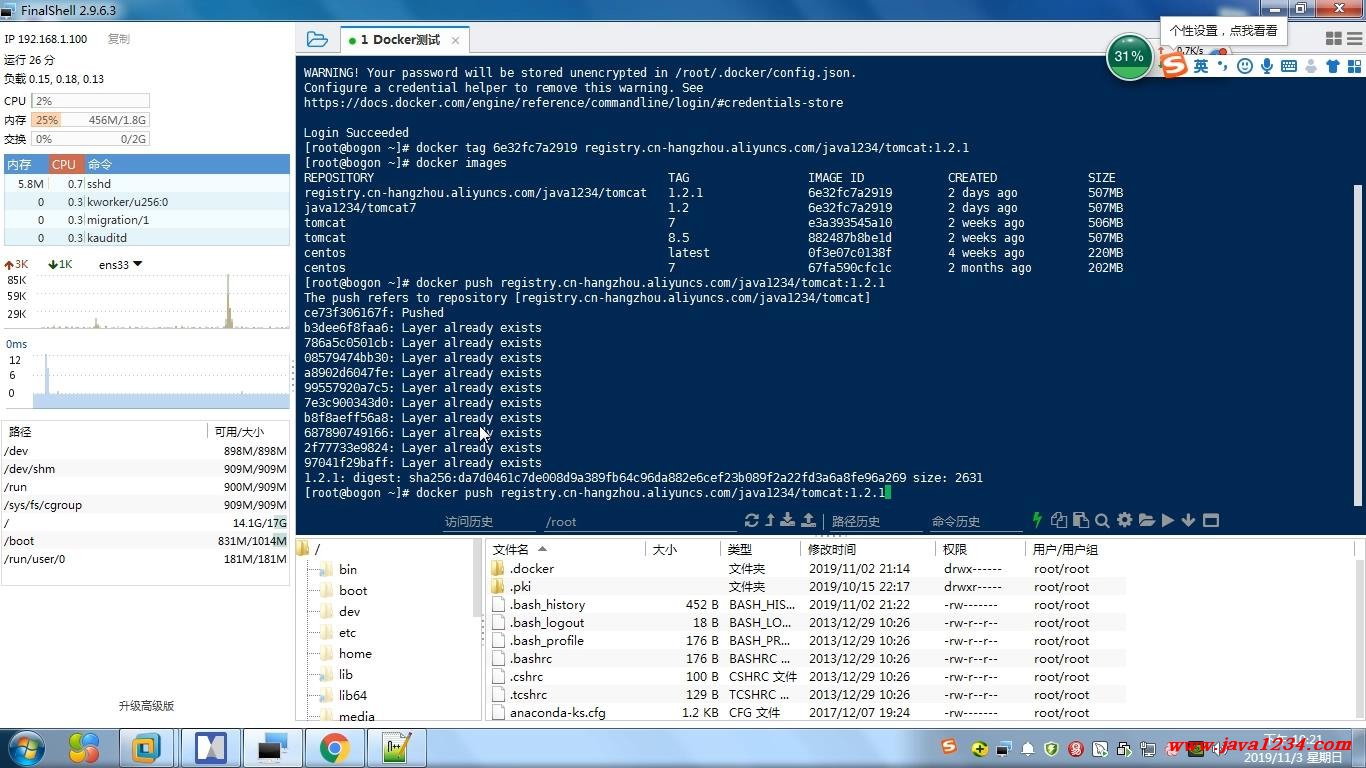The height and width of the screenshot is (768, 1366).
Task: Click the Sogou input method S logo
Action: (1174, 66)
